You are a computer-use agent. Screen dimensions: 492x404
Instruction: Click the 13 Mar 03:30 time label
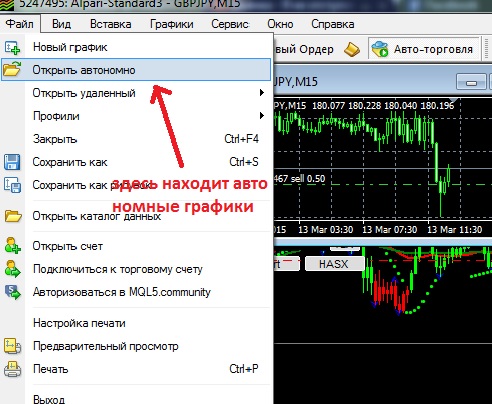tap(325, 230)
